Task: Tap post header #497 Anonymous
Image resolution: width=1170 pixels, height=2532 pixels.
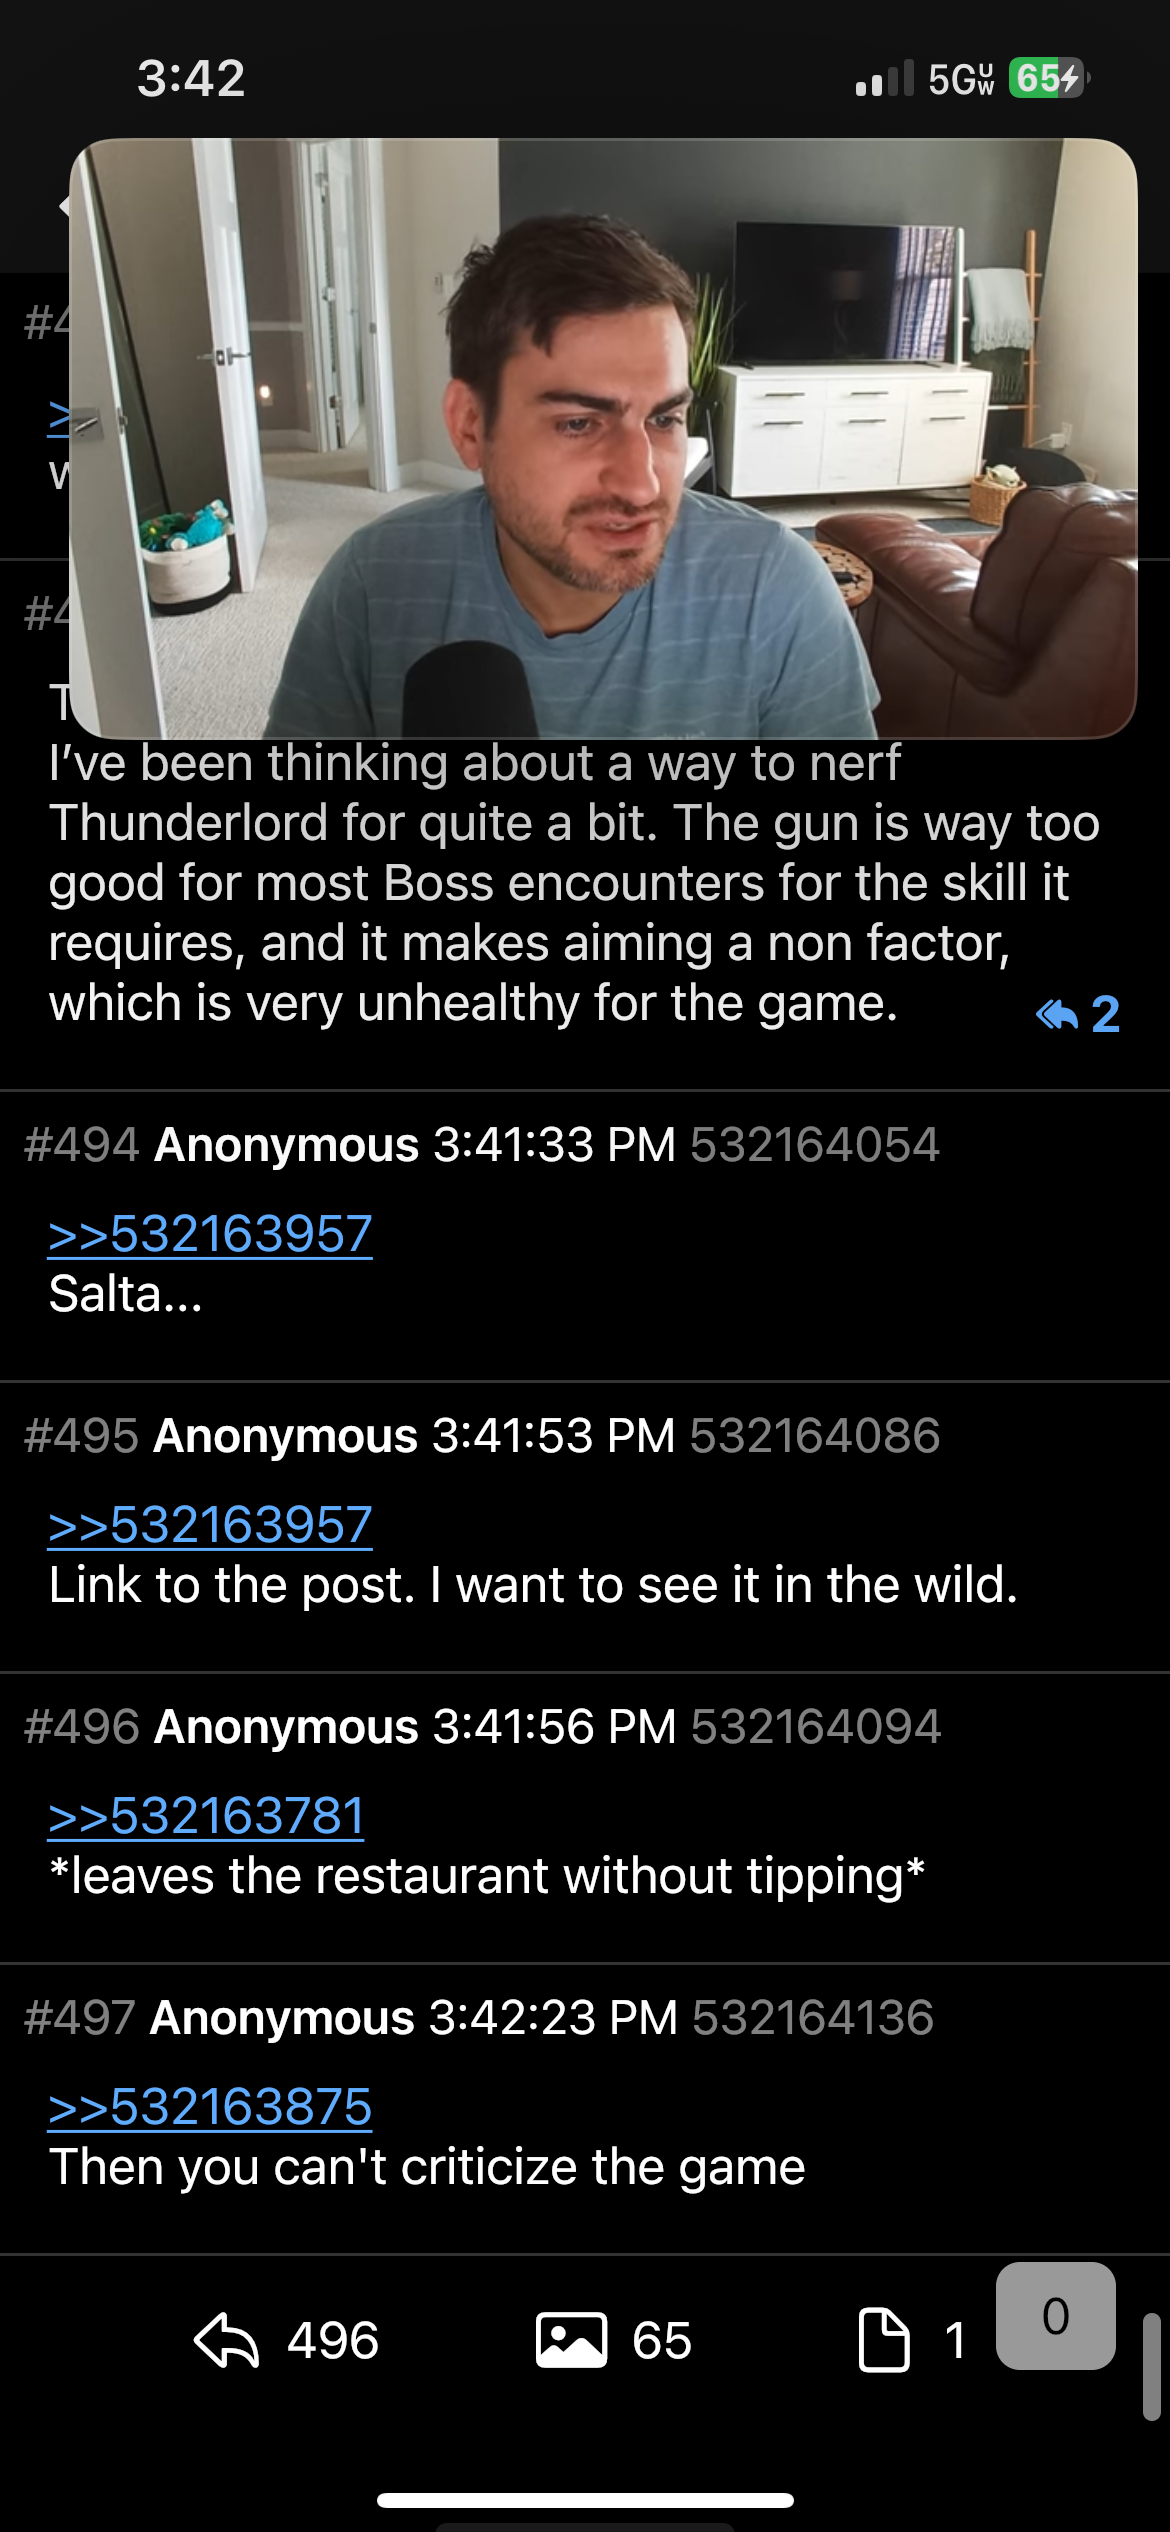Action: point(219,2018)
